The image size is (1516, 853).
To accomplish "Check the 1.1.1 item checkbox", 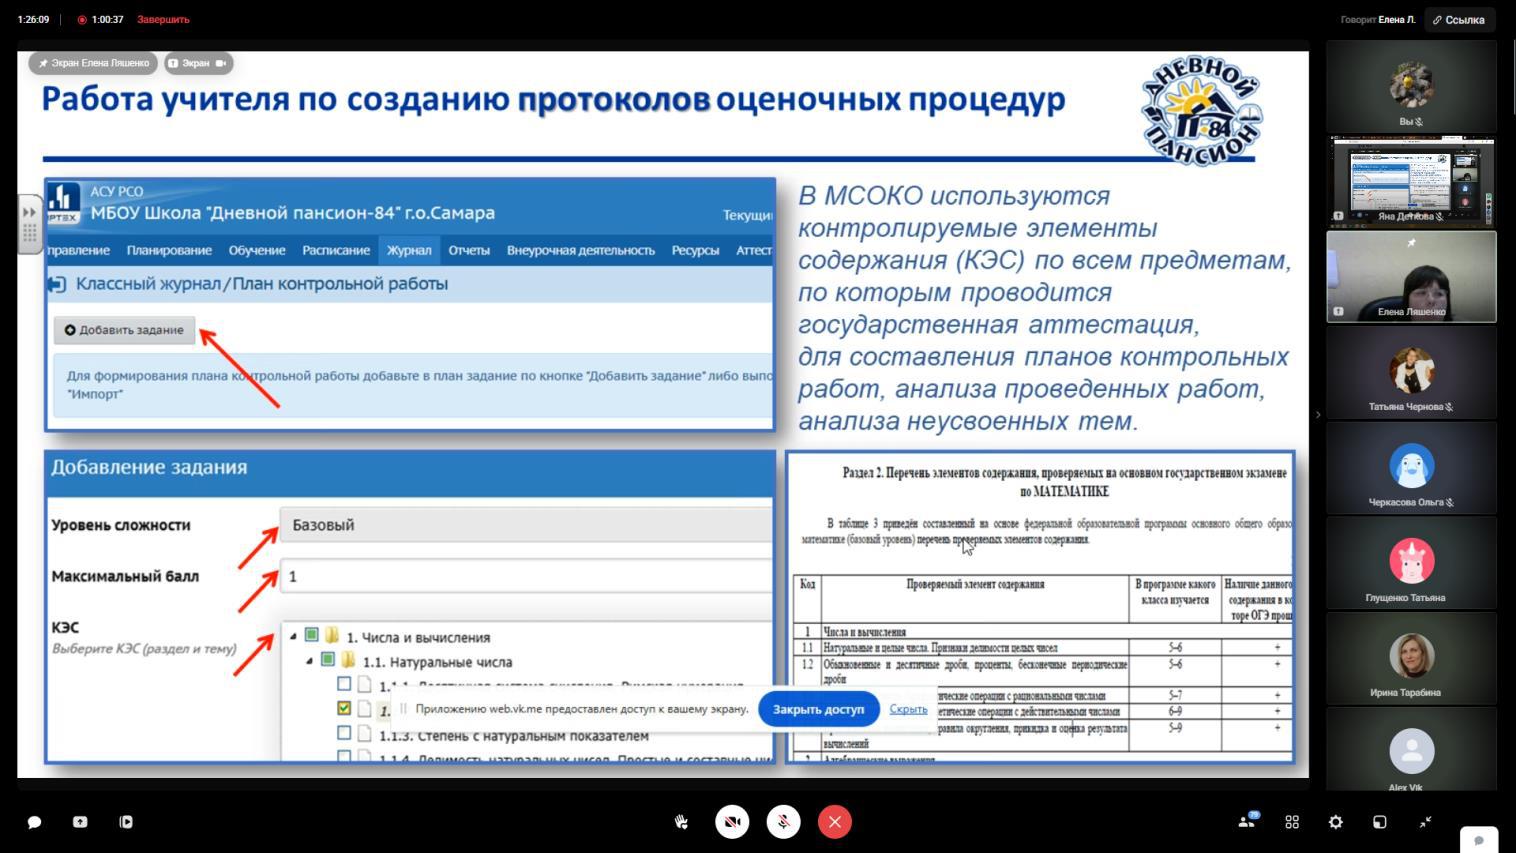I will coord(344,684).
